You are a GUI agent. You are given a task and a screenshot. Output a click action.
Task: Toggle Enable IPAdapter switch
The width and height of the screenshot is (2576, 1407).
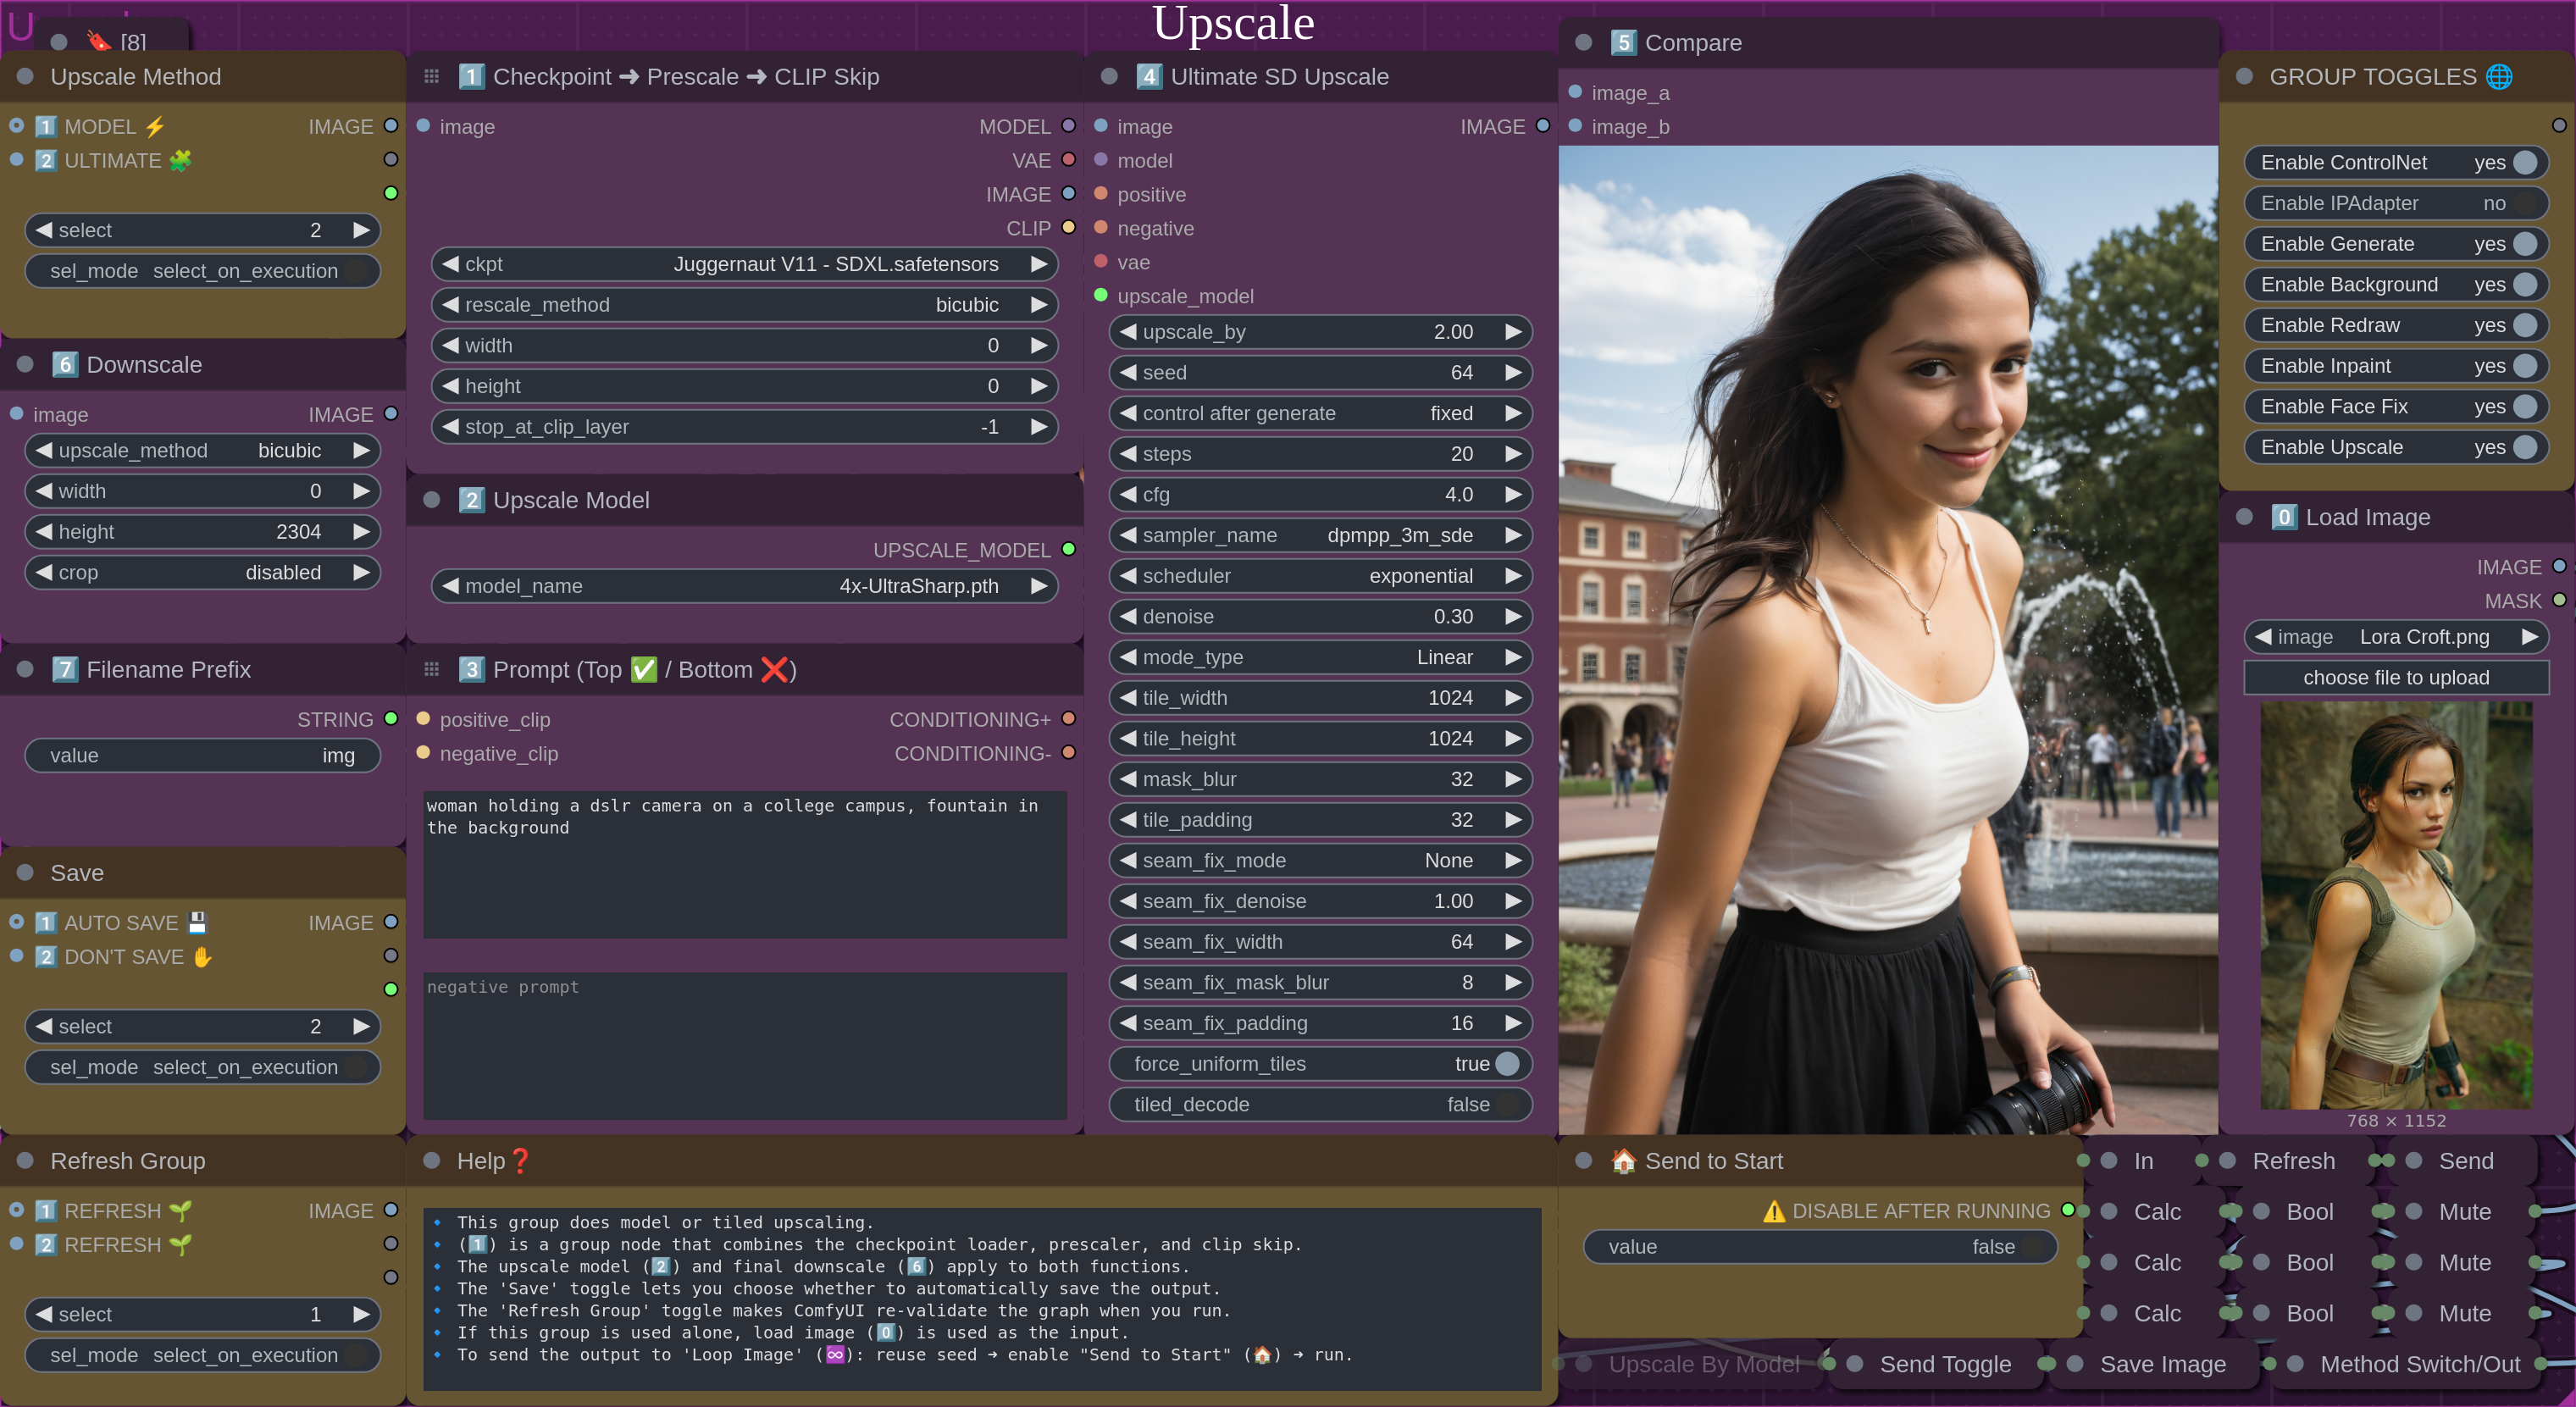[x=2524, y=203]
